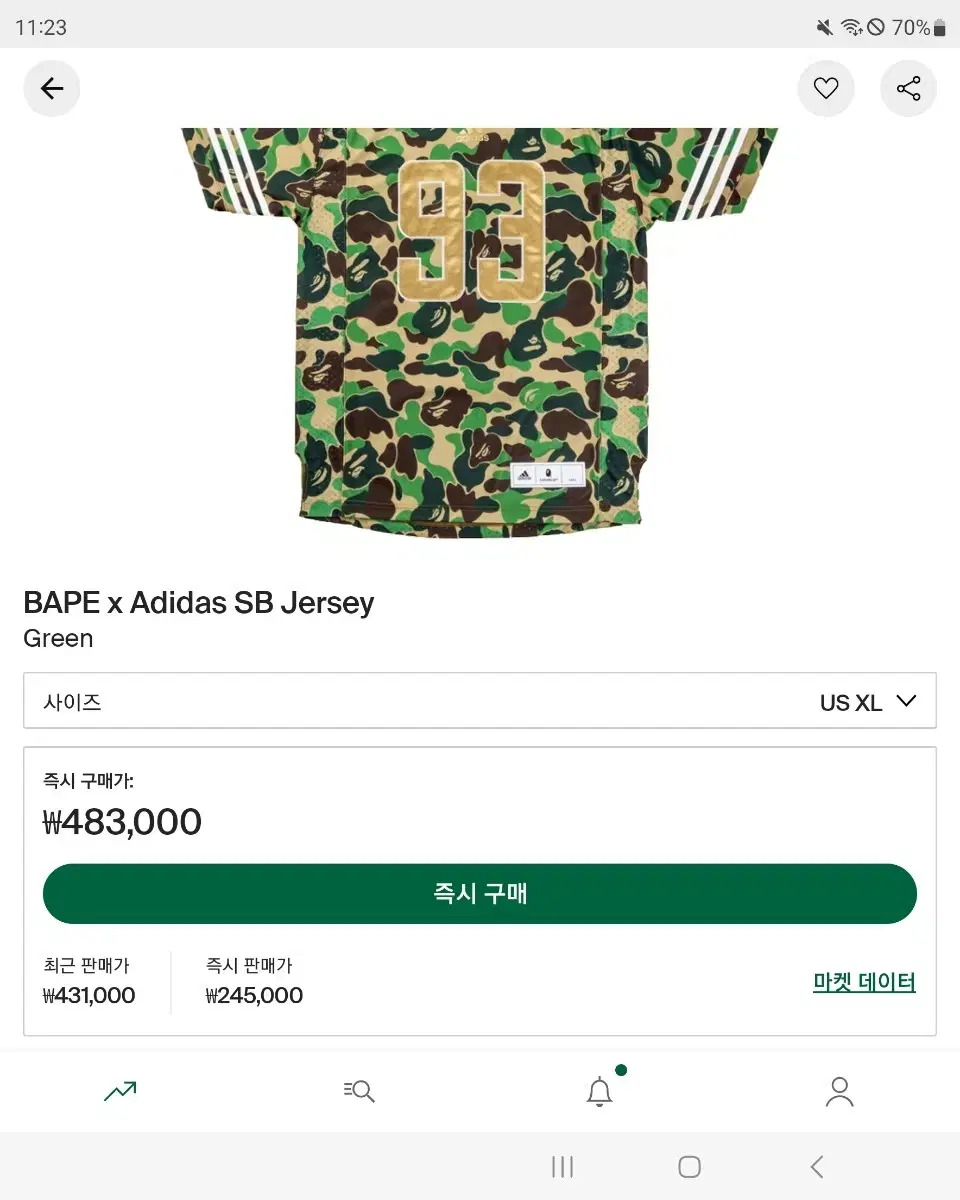
Task: Expand the US XL chevron arrow
Action: (906, 701)
